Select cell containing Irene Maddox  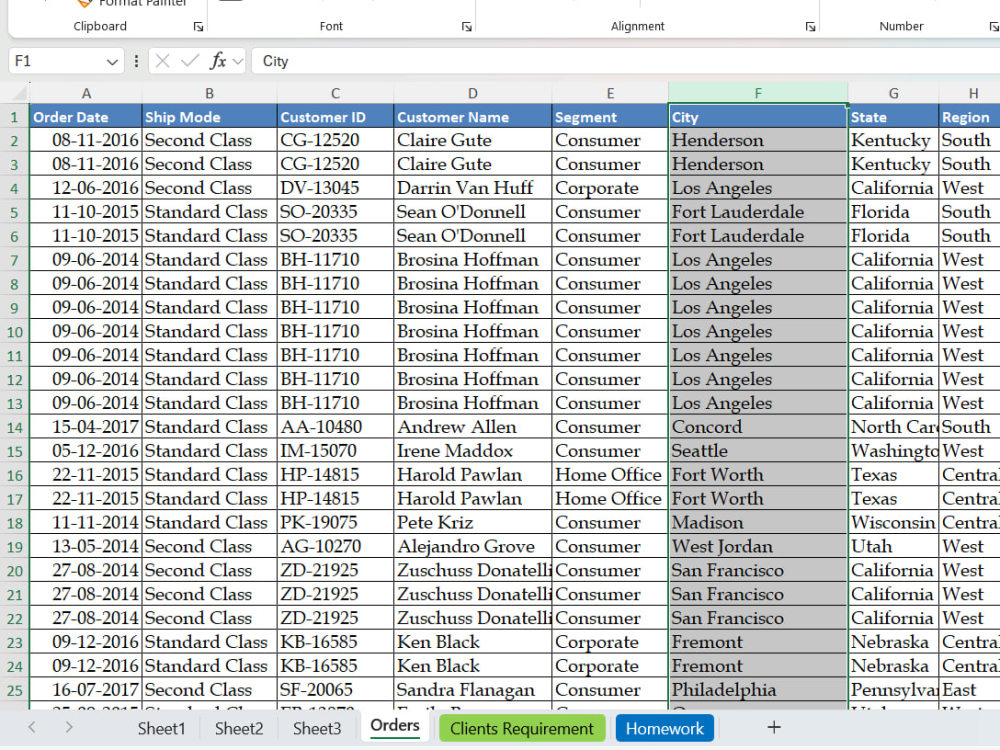pyautogui.click(x=473, y=451)
